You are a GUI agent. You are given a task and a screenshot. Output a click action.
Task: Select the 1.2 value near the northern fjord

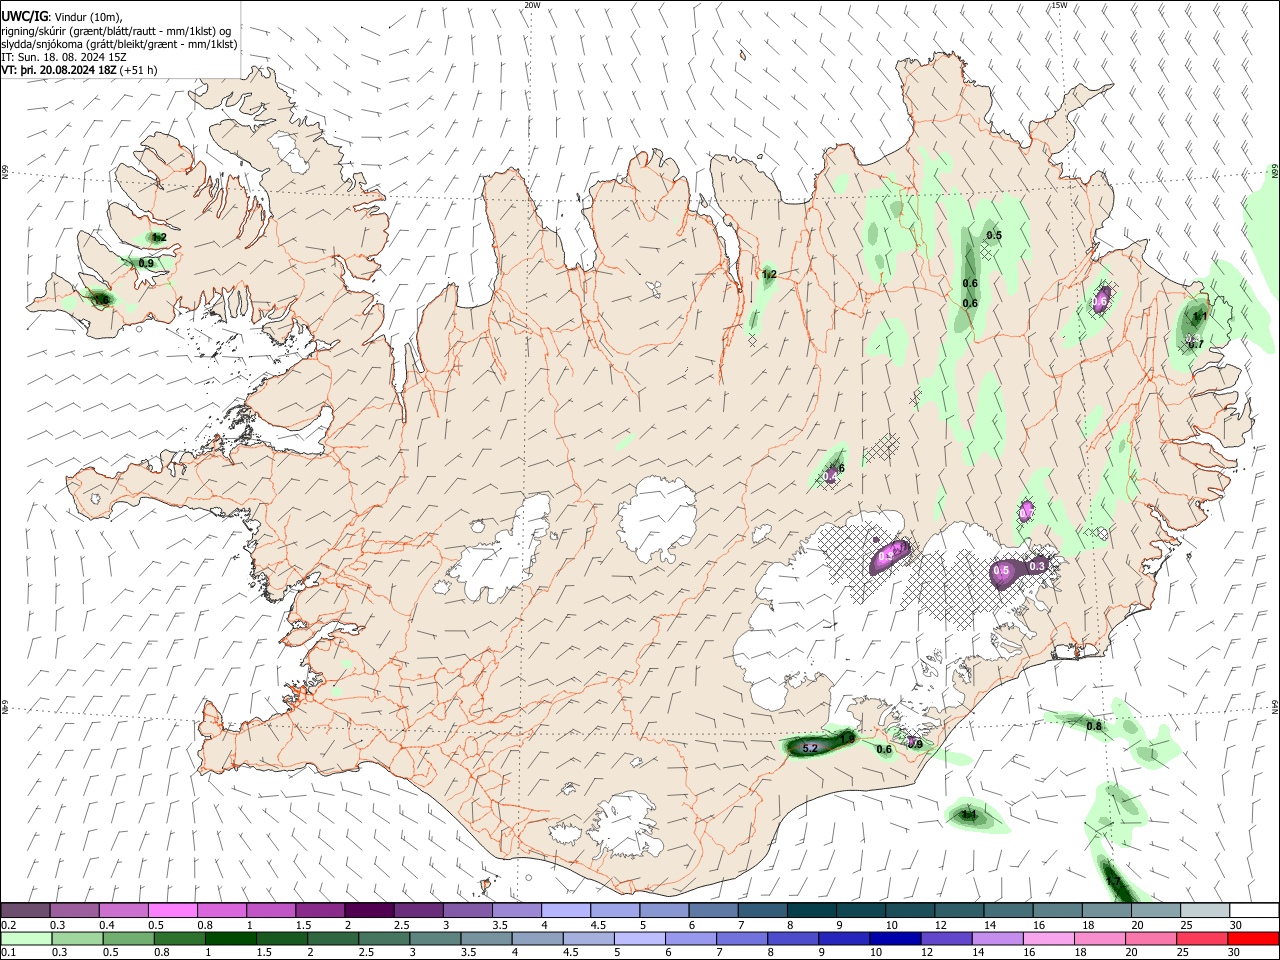[x=769, y=274]
